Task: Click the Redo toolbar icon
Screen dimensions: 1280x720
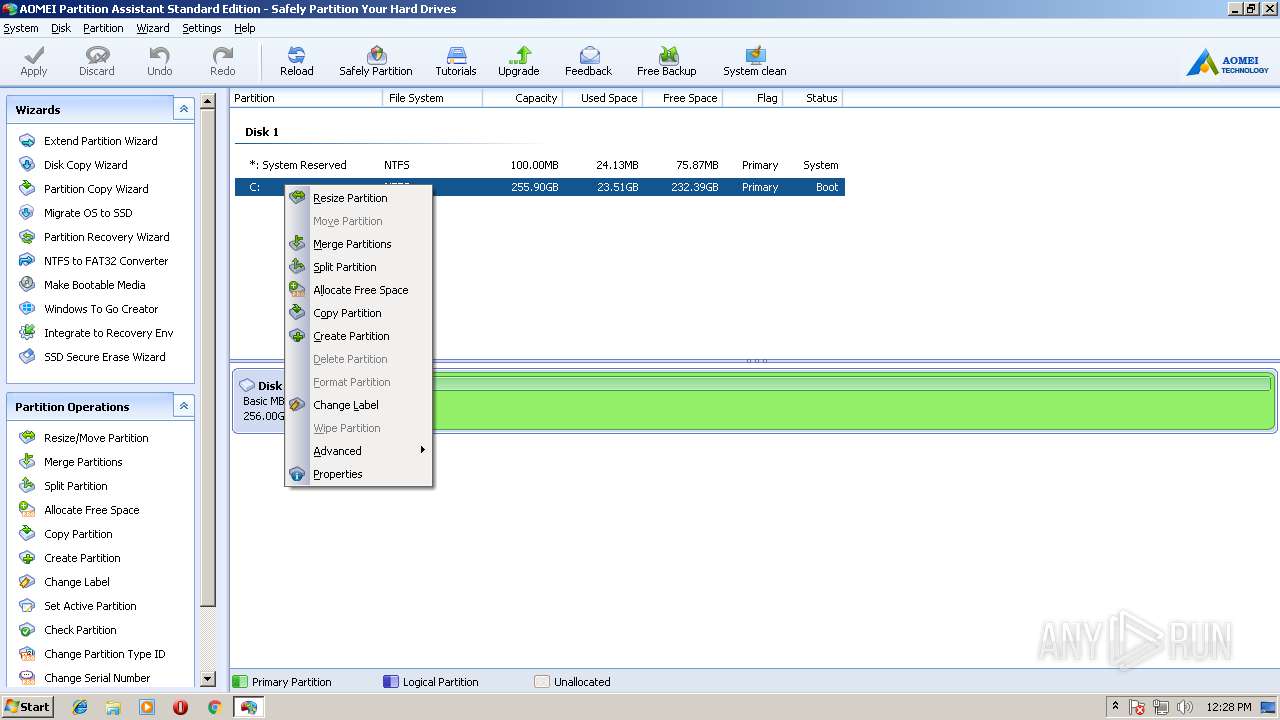Action: pos(223,61)
